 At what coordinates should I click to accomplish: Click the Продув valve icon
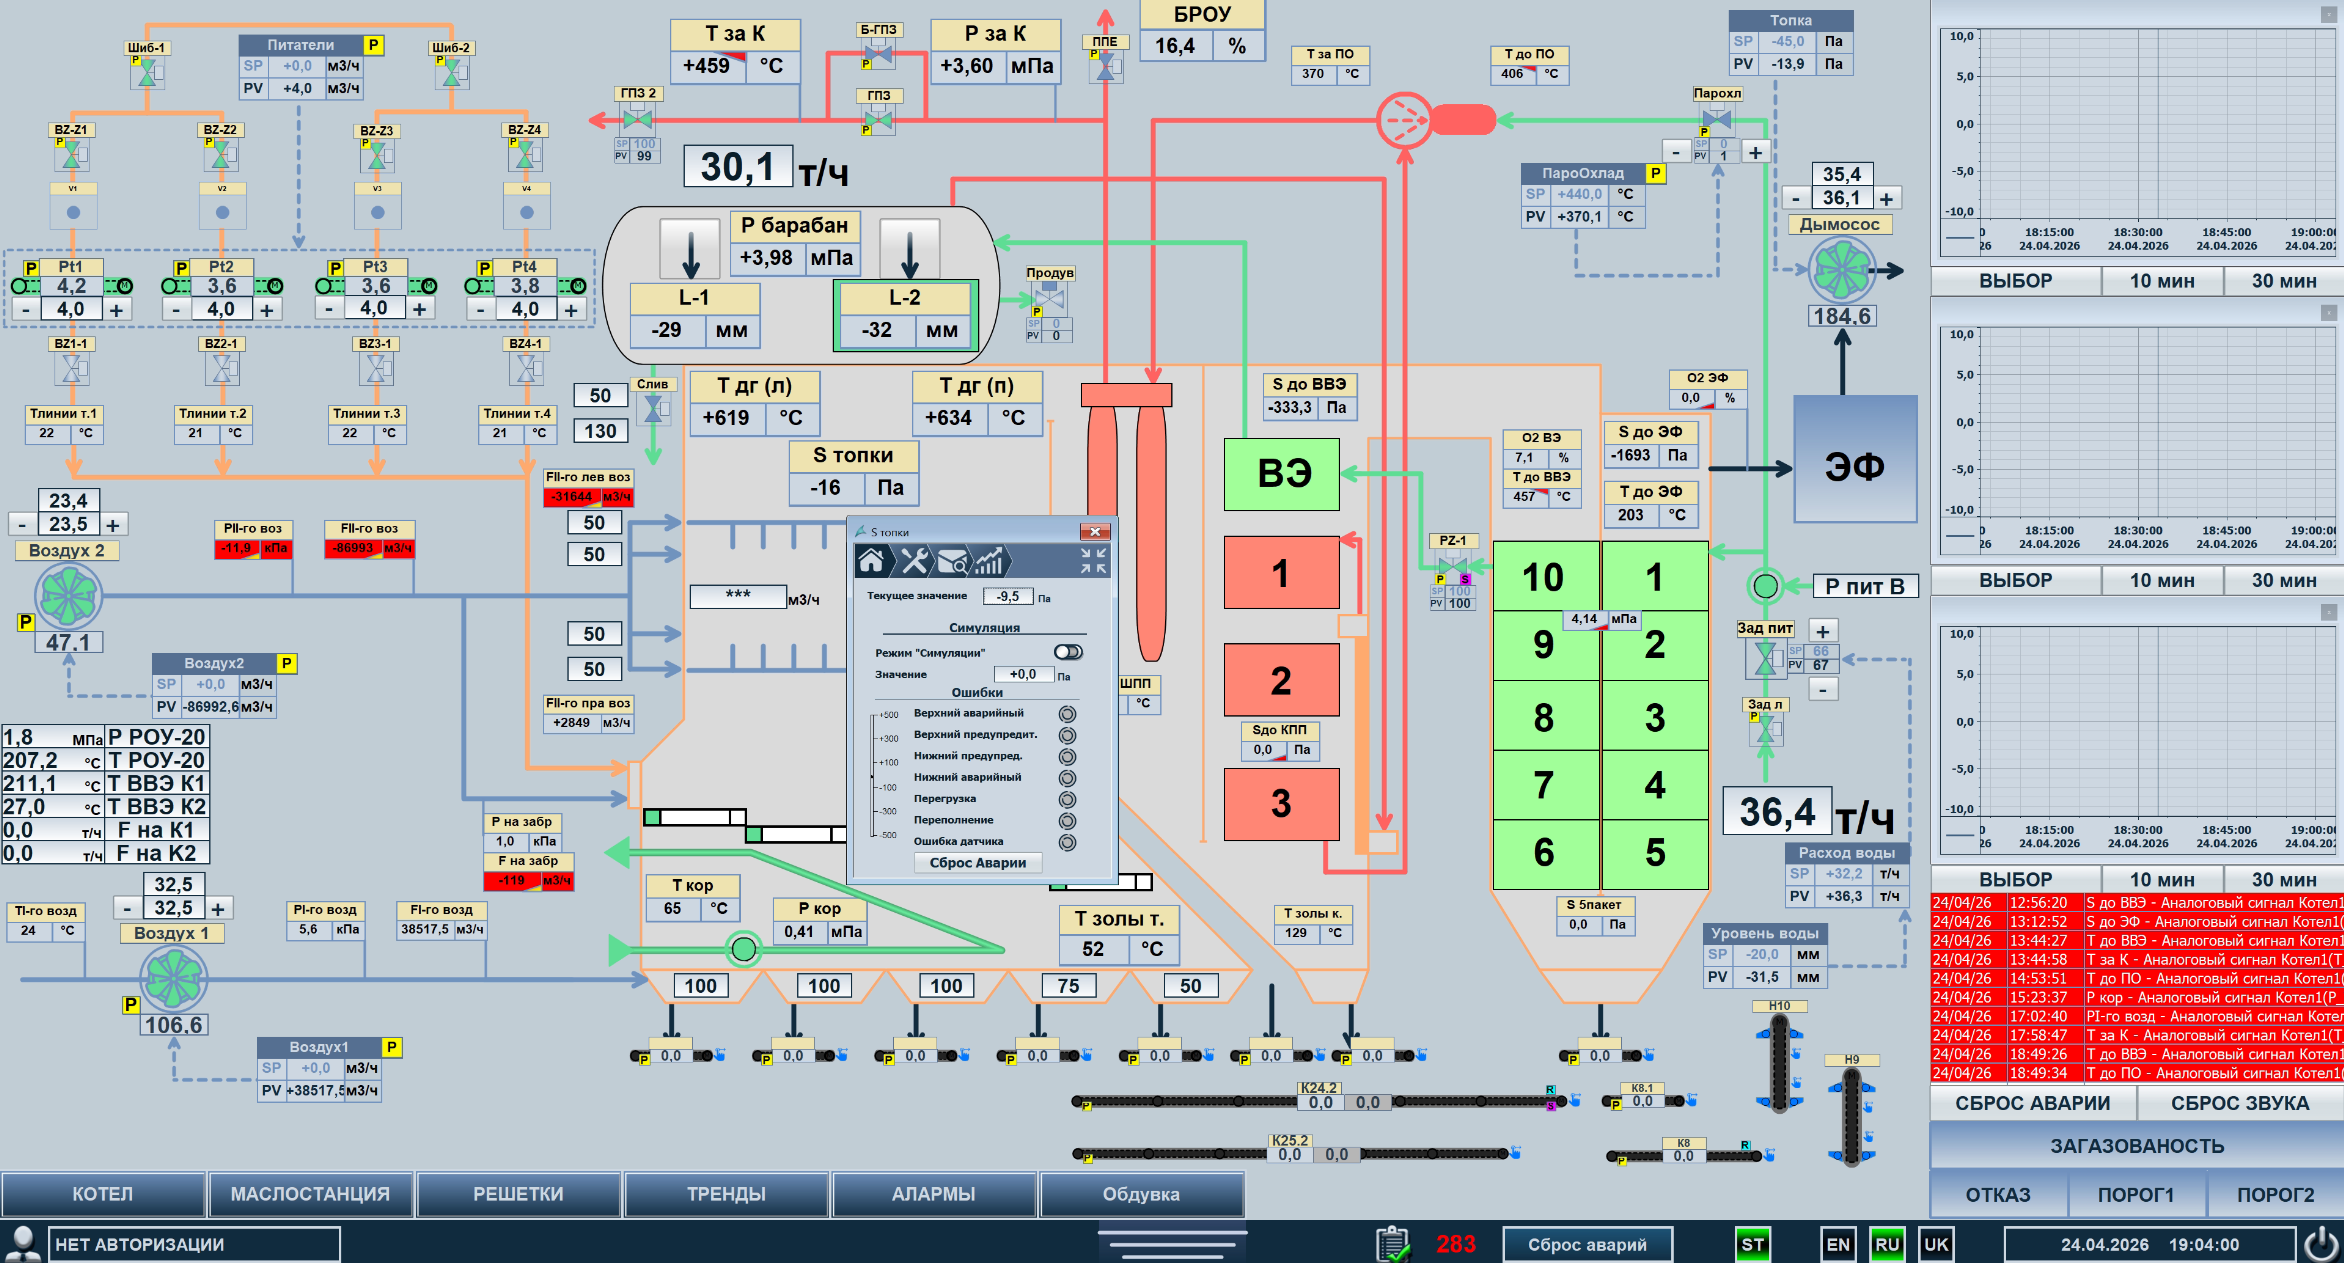point(1049,298)
